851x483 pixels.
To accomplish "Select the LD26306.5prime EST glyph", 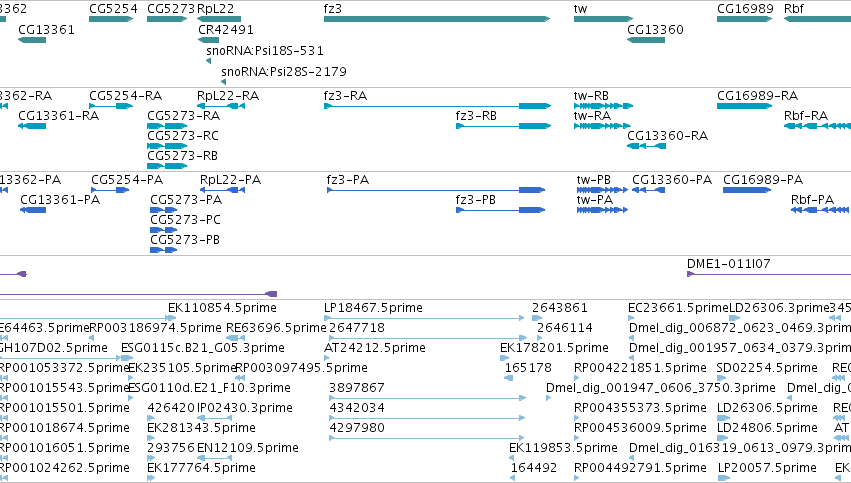I will coord(724,418).
